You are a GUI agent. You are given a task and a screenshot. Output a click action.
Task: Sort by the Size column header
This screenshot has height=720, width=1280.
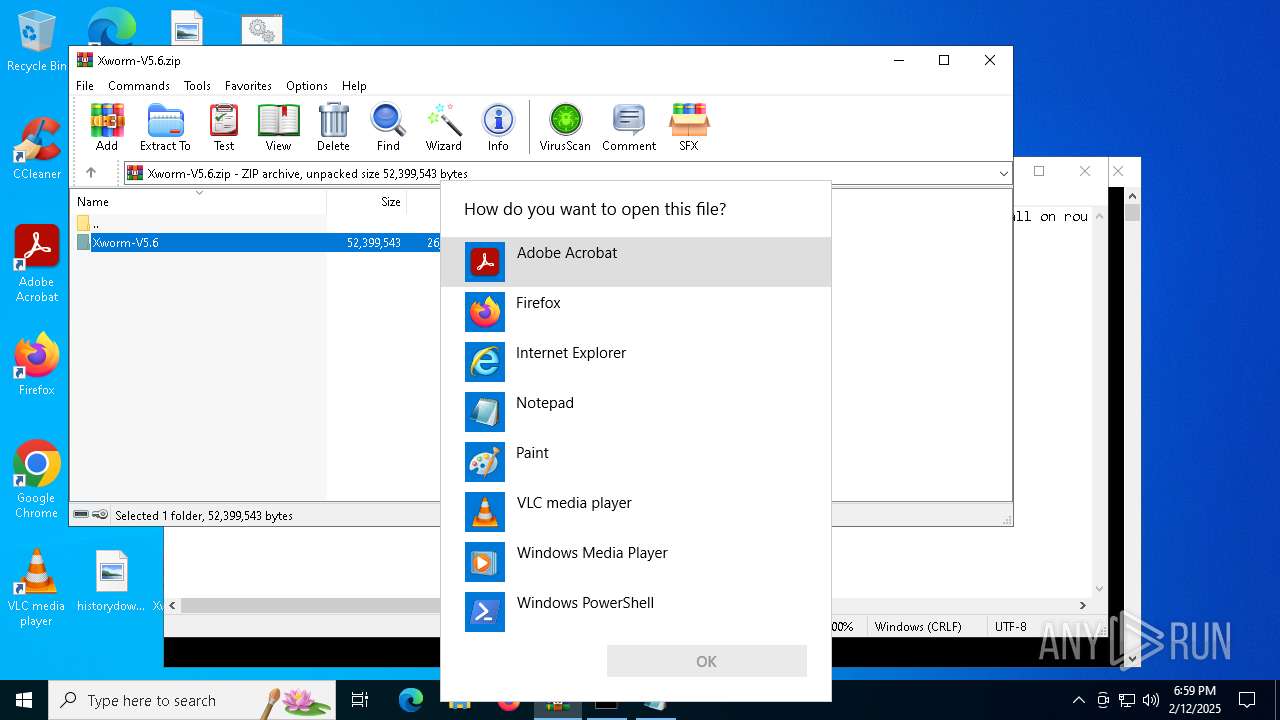click(x=367, y=201)
